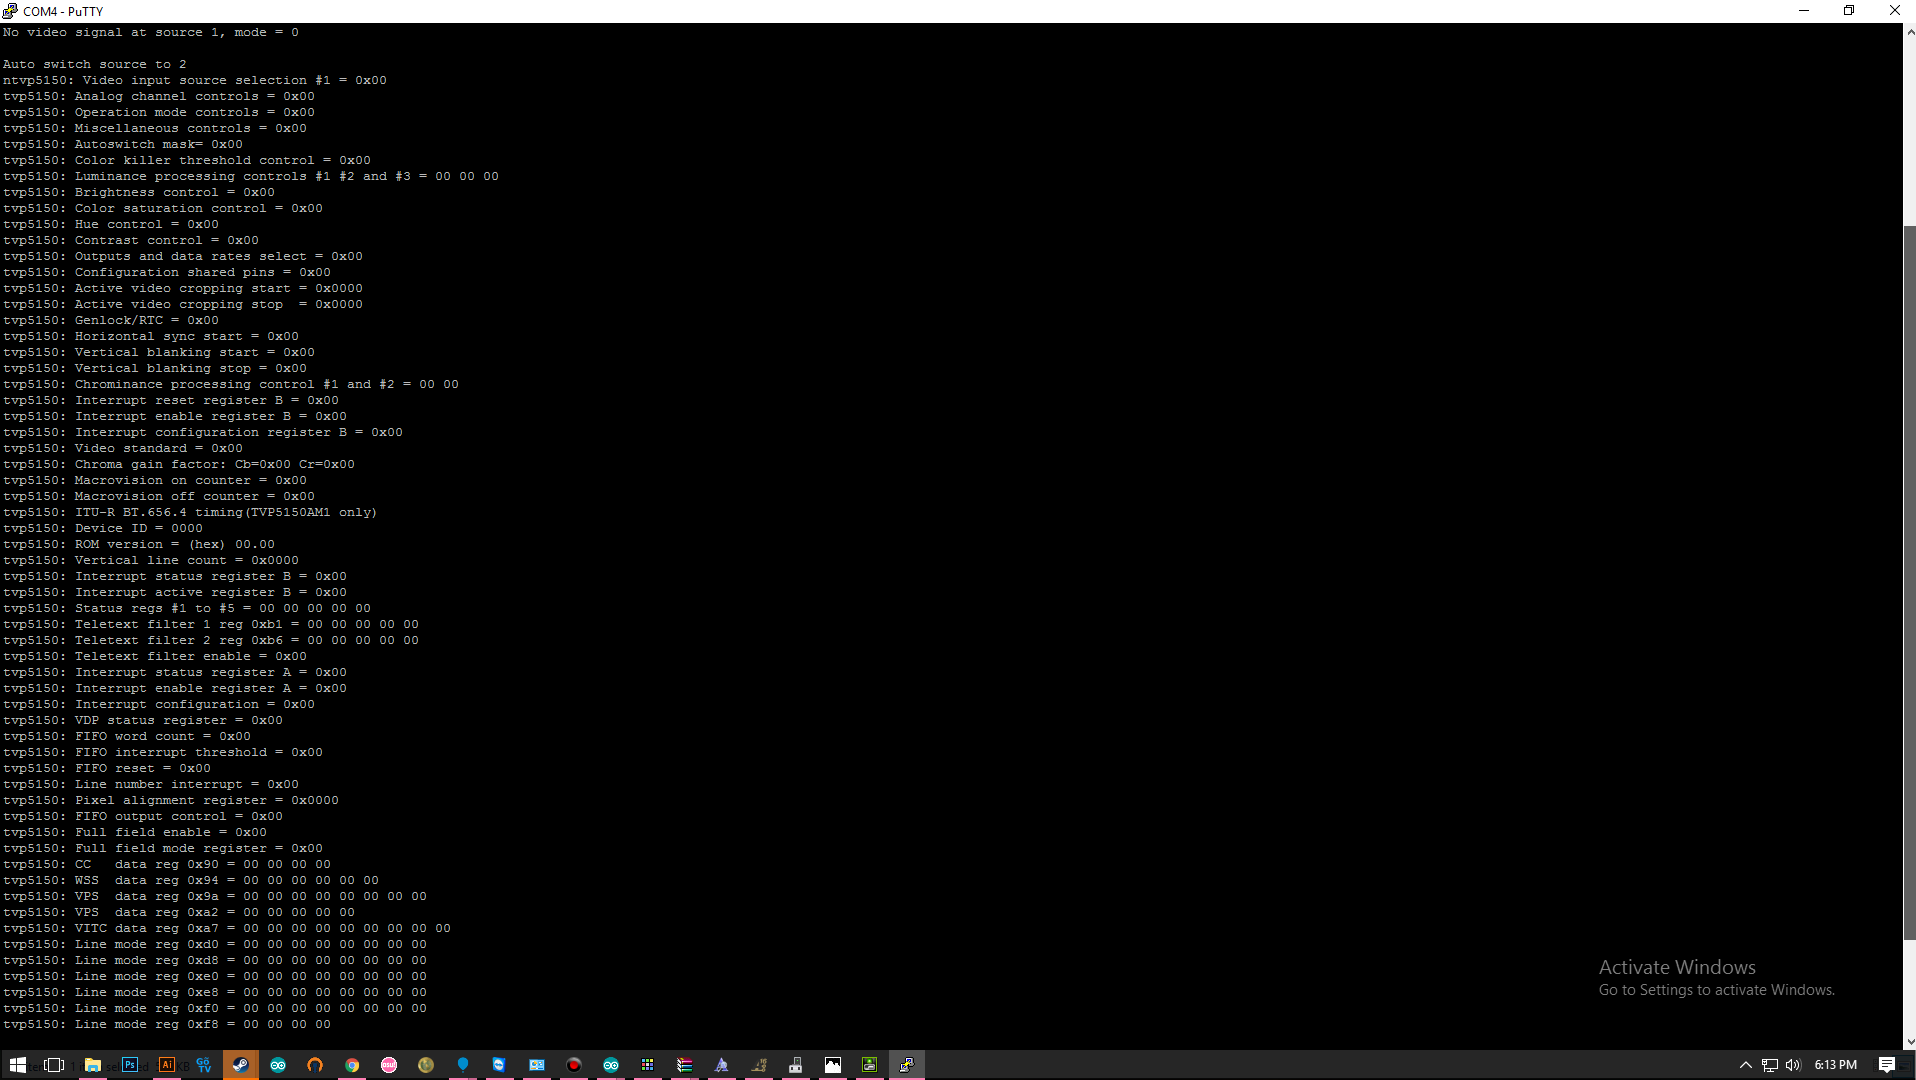The height and width of the screenshot is (1080, 1916).
Task: Open the Action Center notification icon
Action: click(1887, 1065)
